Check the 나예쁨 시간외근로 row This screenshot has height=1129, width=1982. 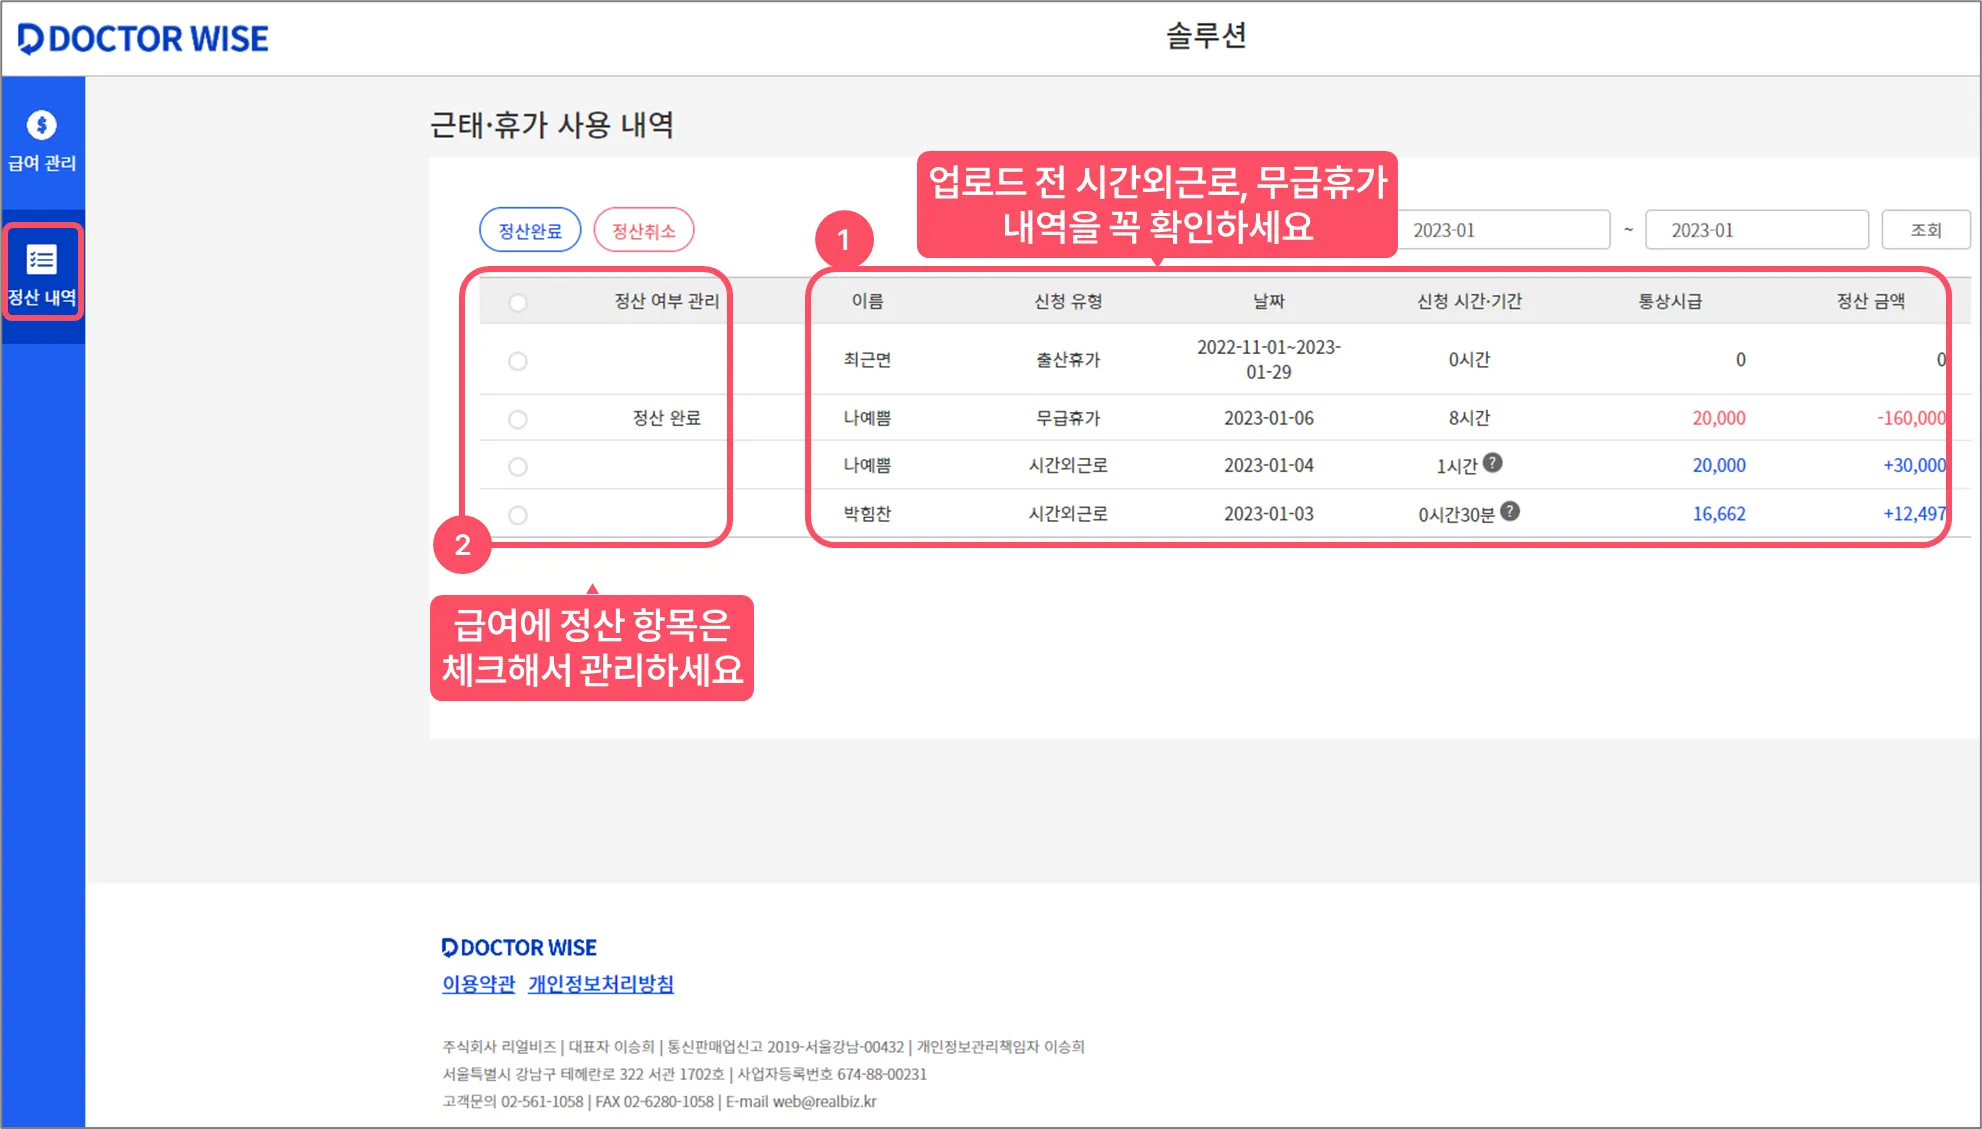(x=517, y=467)
